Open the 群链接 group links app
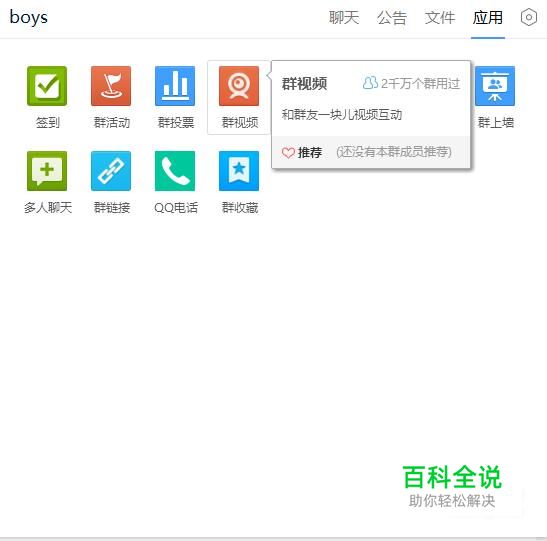 111,171
